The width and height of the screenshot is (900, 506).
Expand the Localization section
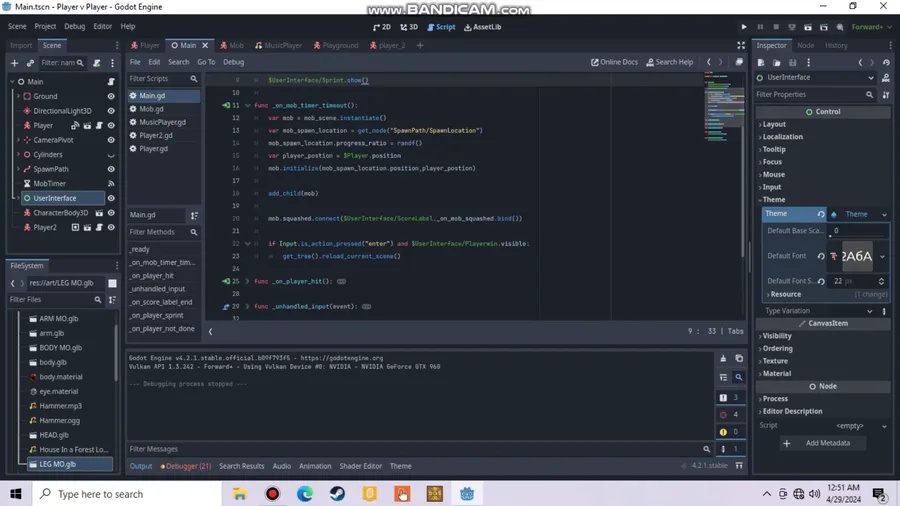point(781,137)
